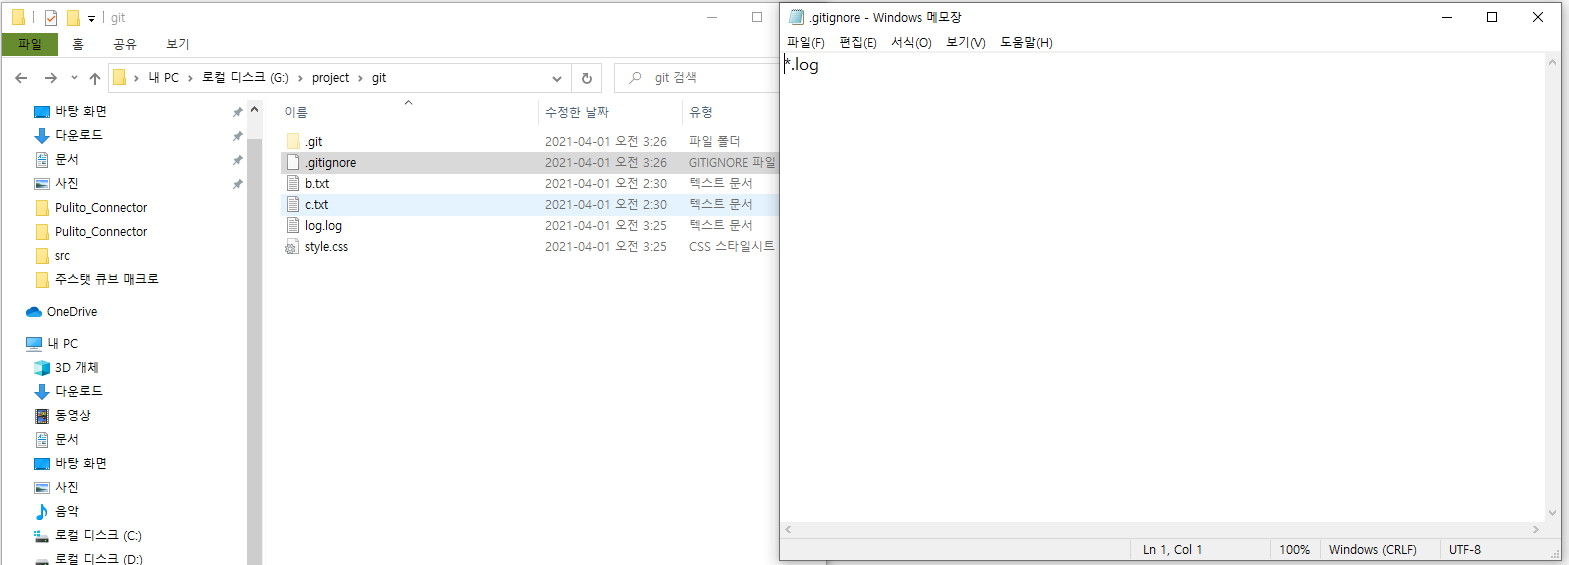
Task: Open customize quick access toolbar dropdown
Action: coord(91,18)
